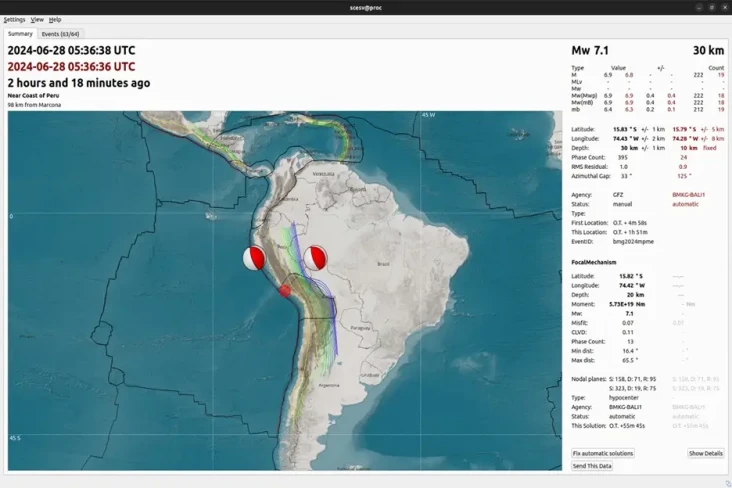The height and width of the screenshot is (488, 732).
Task: Click the '2 hours and 18 minutes ago' text
Action: [x=79, y=83]
